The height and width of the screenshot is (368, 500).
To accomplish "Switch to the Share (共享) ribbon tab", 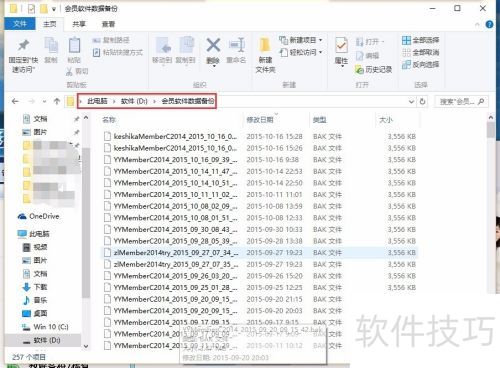I will 79,24.
